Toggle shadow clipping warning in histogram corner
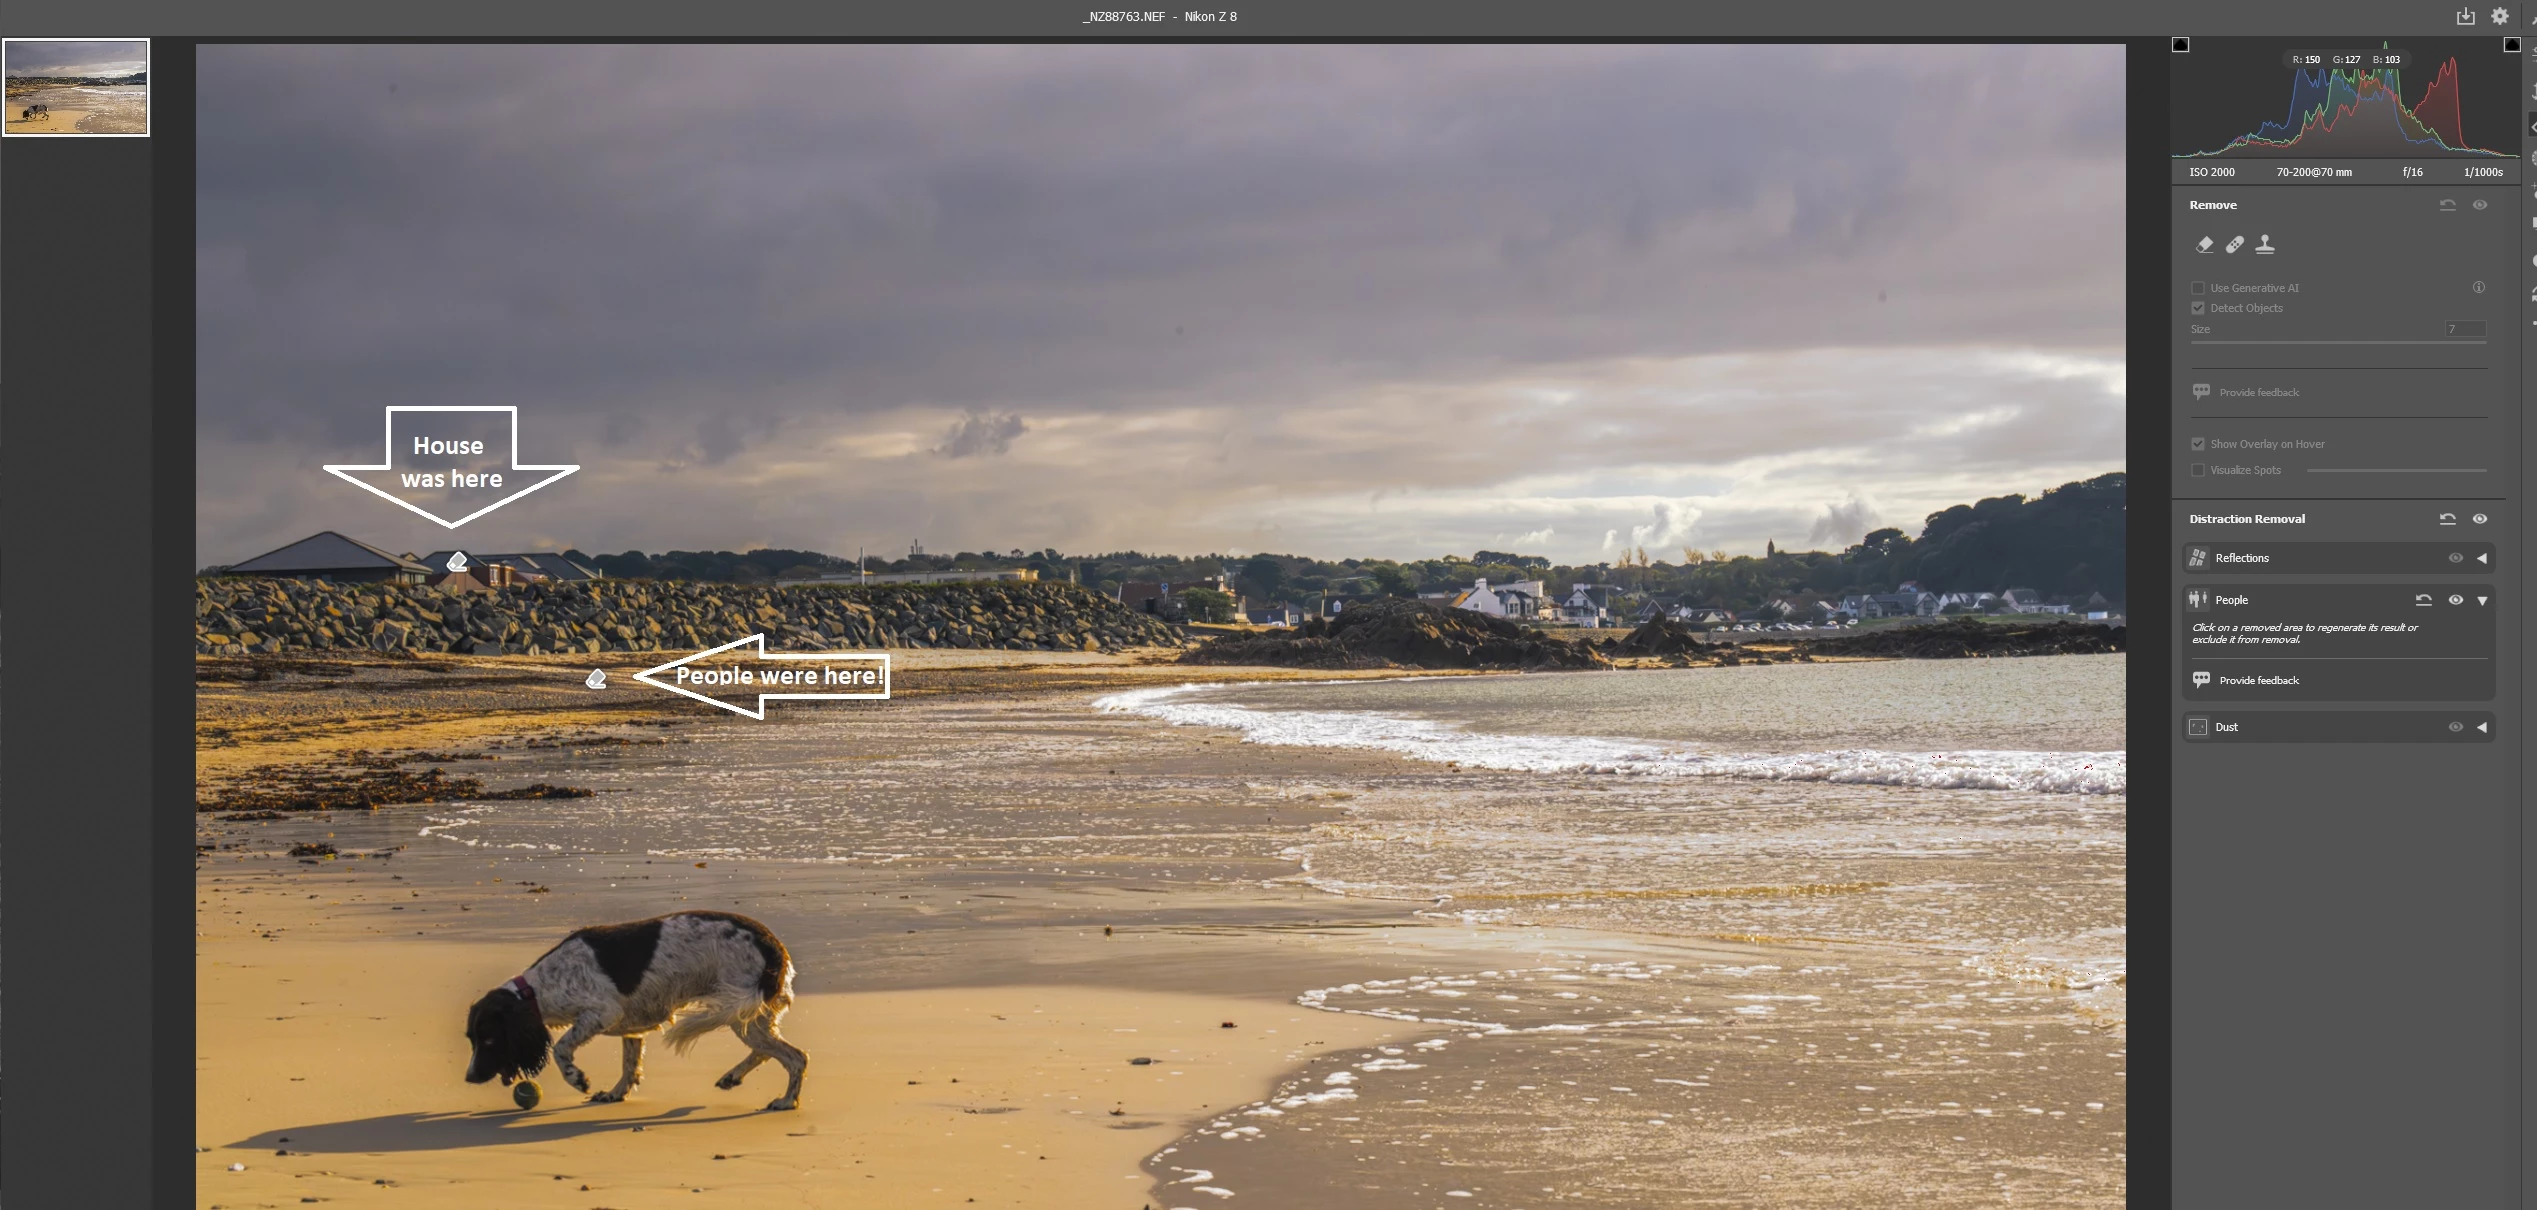The width and height of the screenshot is (2537, 1210). (x=2181, y=45)
